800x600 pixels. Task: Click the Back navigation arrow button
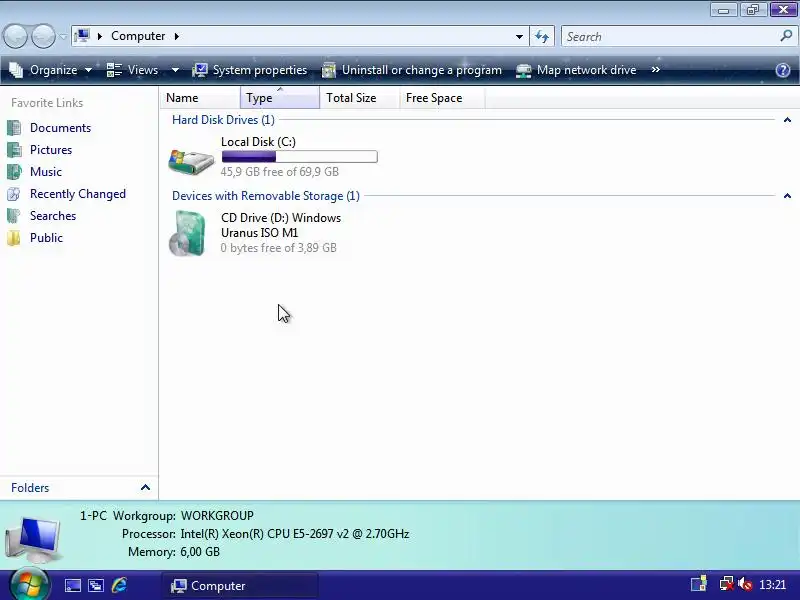15,36
